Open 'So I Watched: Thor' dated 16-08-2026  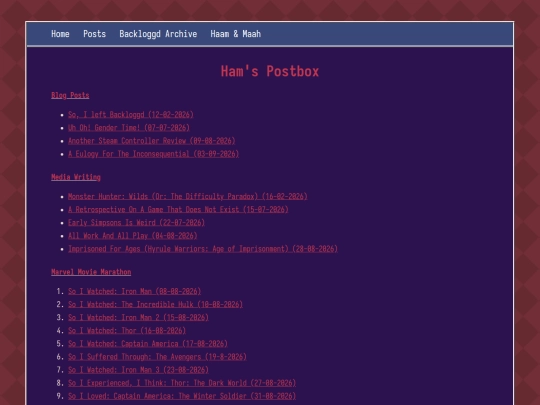click(127, 331)
